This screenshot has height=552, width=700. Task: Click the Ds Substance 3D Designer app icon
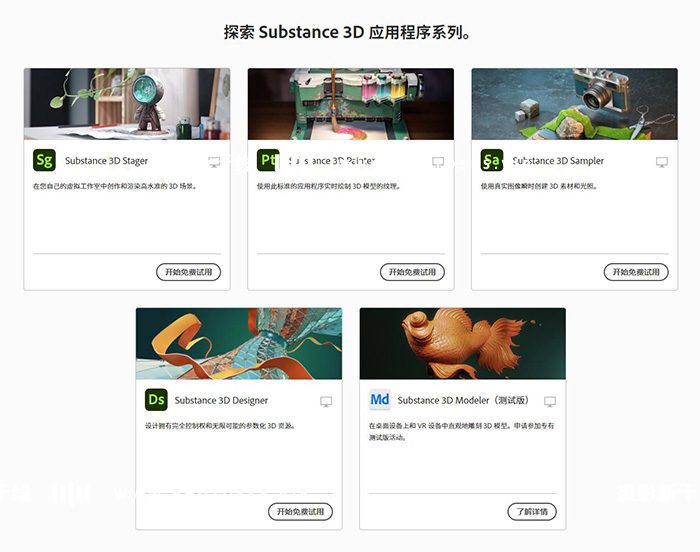(156, 400)
